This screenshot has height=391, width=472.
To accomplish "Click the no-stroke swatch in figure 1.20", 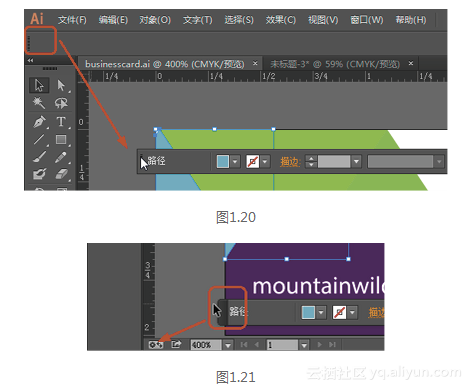I will (252, 162).
